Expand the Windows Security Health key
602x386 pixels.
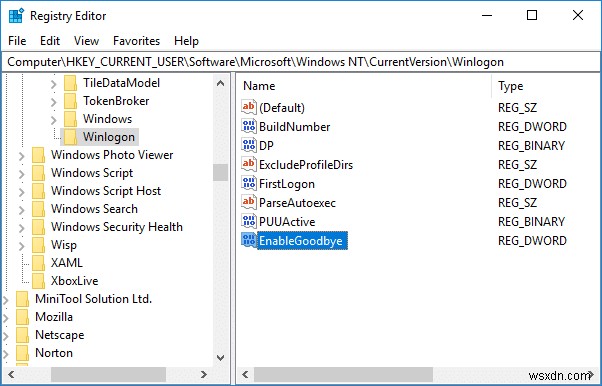click(22, 228)
